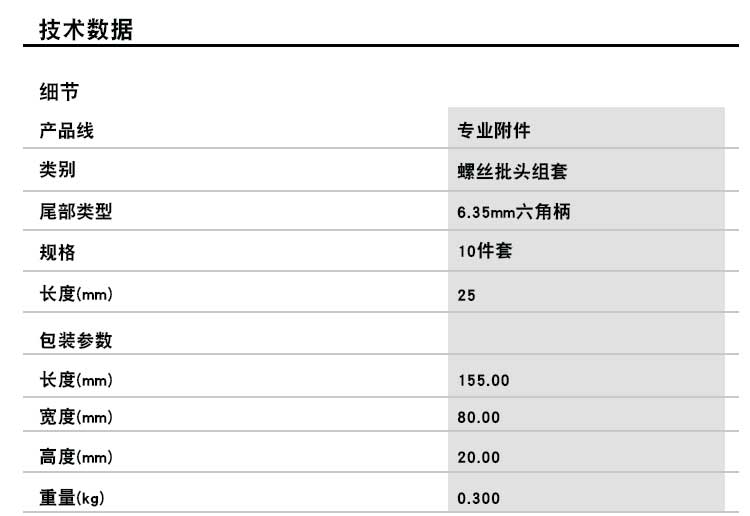Viewport: 750px width, 516px height.
Task: Click the 技术数据 heading
Action: [86, 30]
